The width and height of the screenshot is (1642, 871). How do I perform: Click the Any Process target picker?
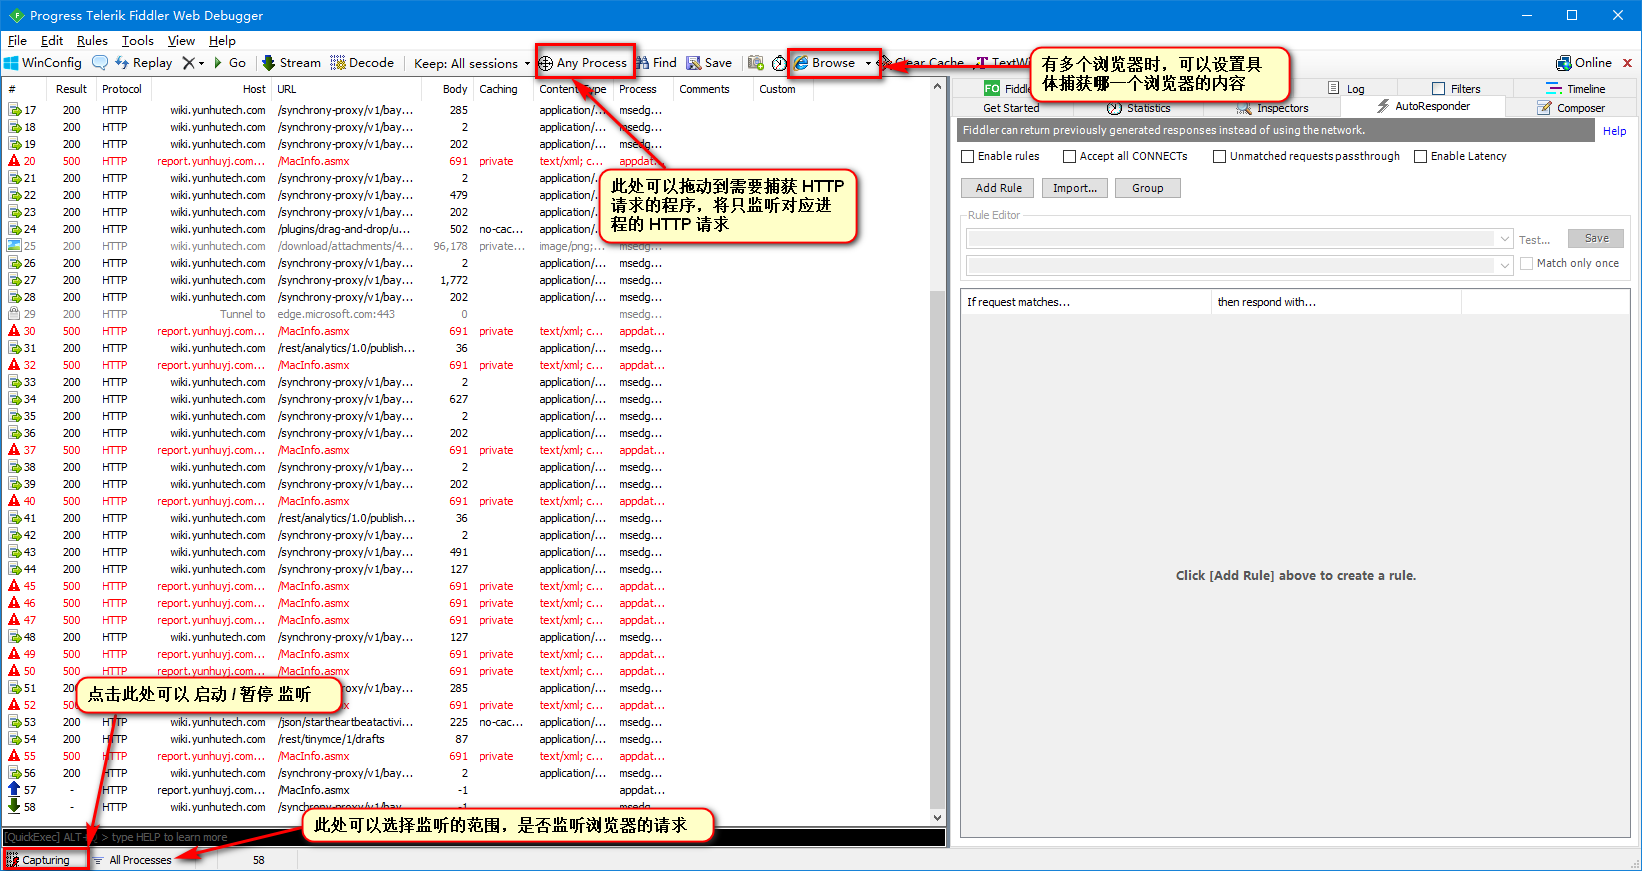[583, 63]
